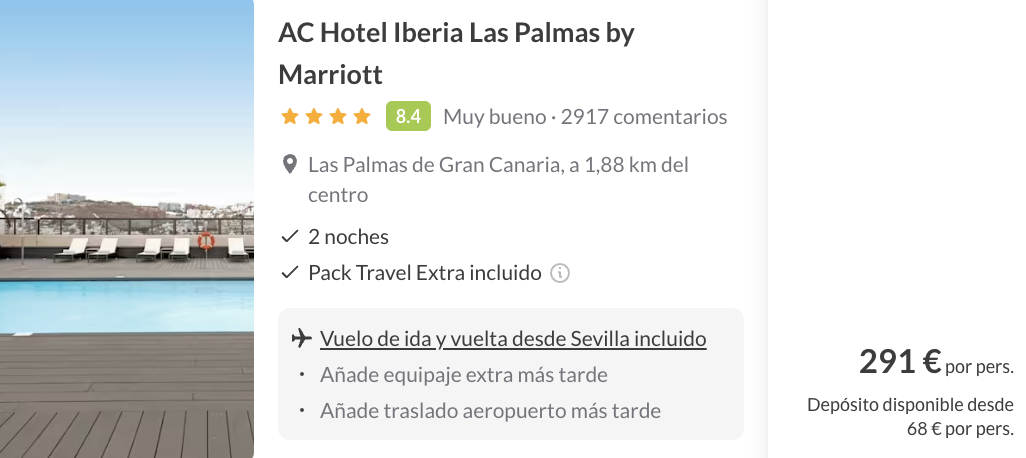Viewport: 1026px width, 458px height.
Task: Click the location pin icon
Action: [x=290, y=165]
